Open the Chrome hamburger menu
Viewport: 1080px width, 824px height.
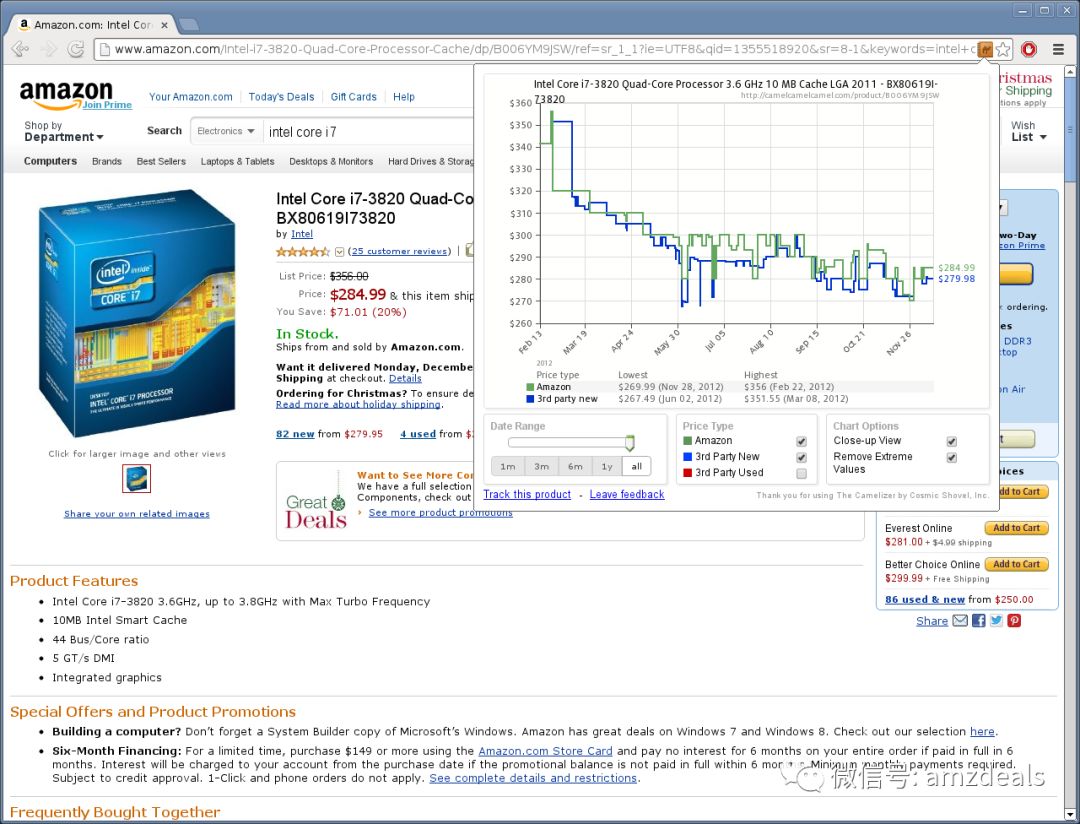click(x=1058, y=49)
